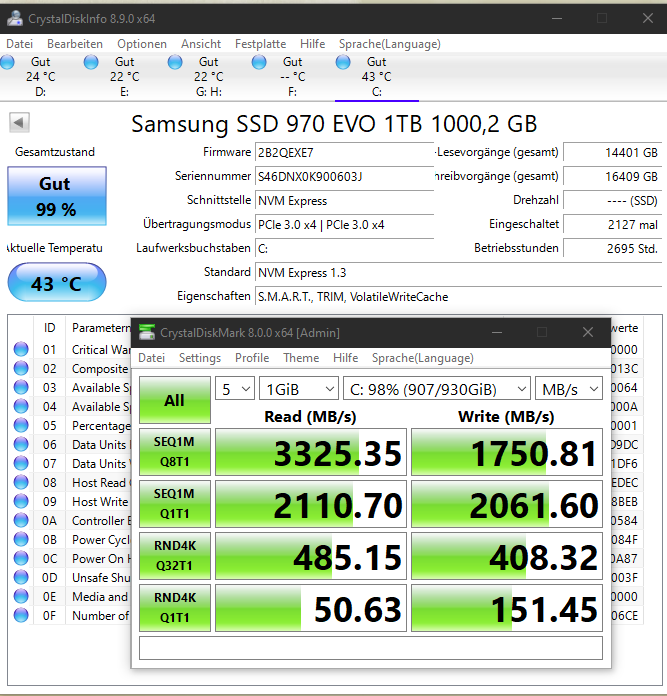Click the empty comment box in CrystalDiskMark
Viewport: 667px width, 696px height.
(x=371, y=648)
